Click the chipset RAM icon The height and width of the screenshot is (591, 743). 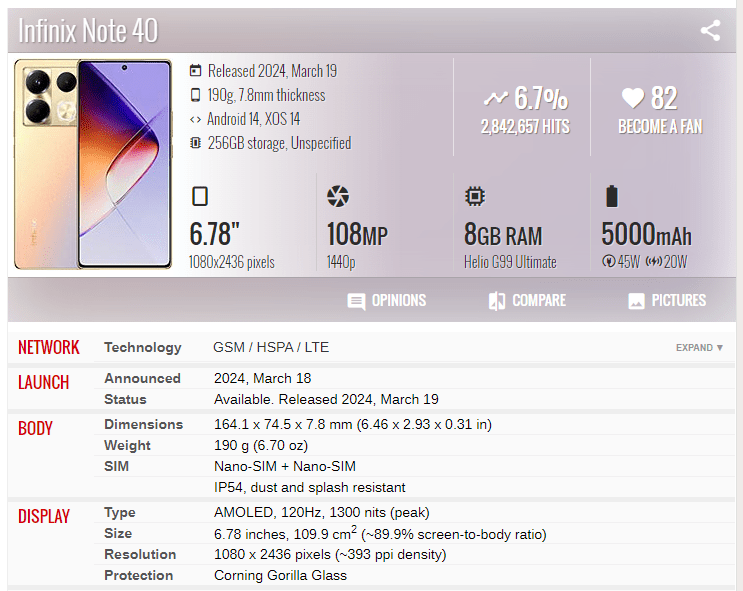[x=475, y=196]
